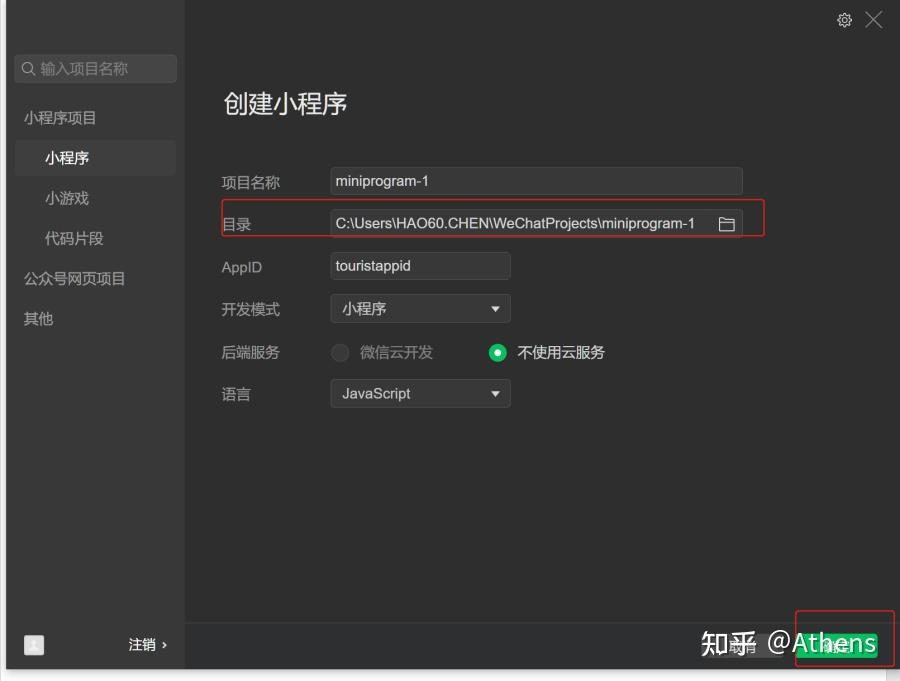This screenshot has height=681, width=900.
Task: Open 其他 in the sidebar
Action: 38,319
